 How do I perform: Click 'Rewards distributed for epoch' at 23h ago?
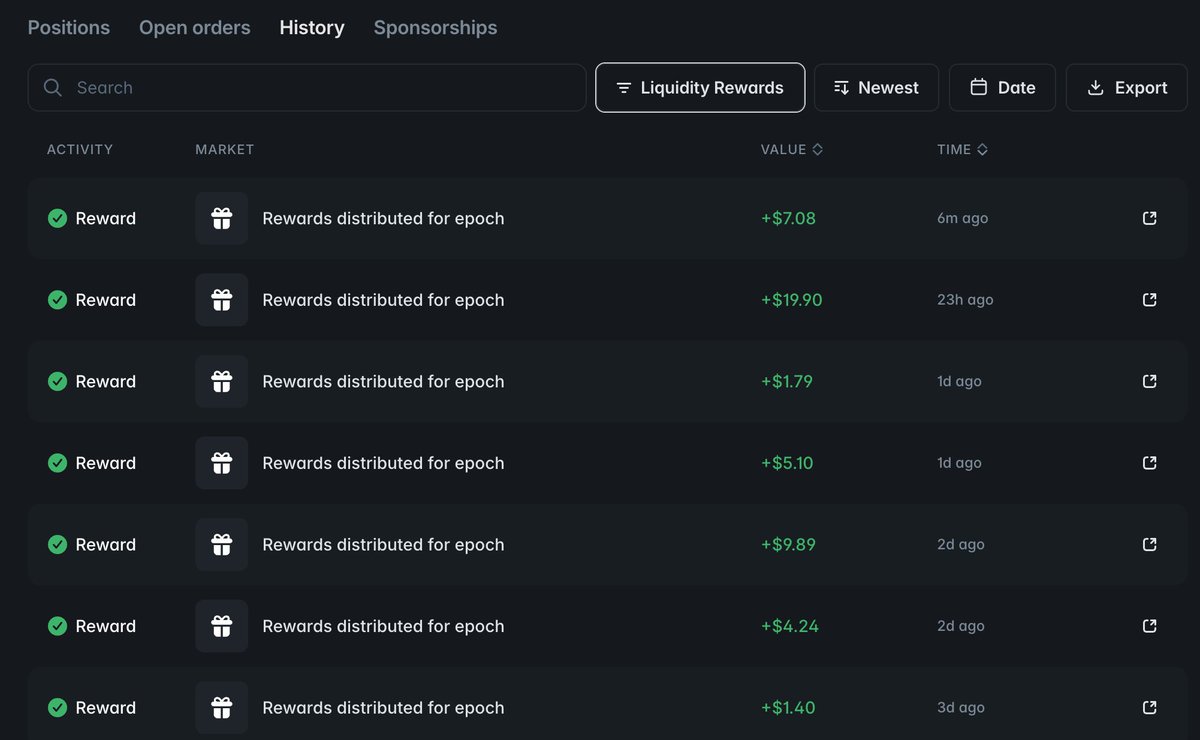click(x=383, y=300)
